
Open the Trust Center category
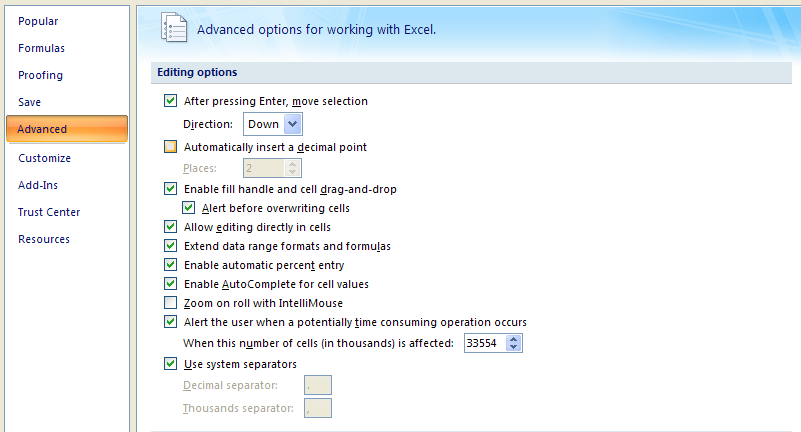[x=49, y=212]
